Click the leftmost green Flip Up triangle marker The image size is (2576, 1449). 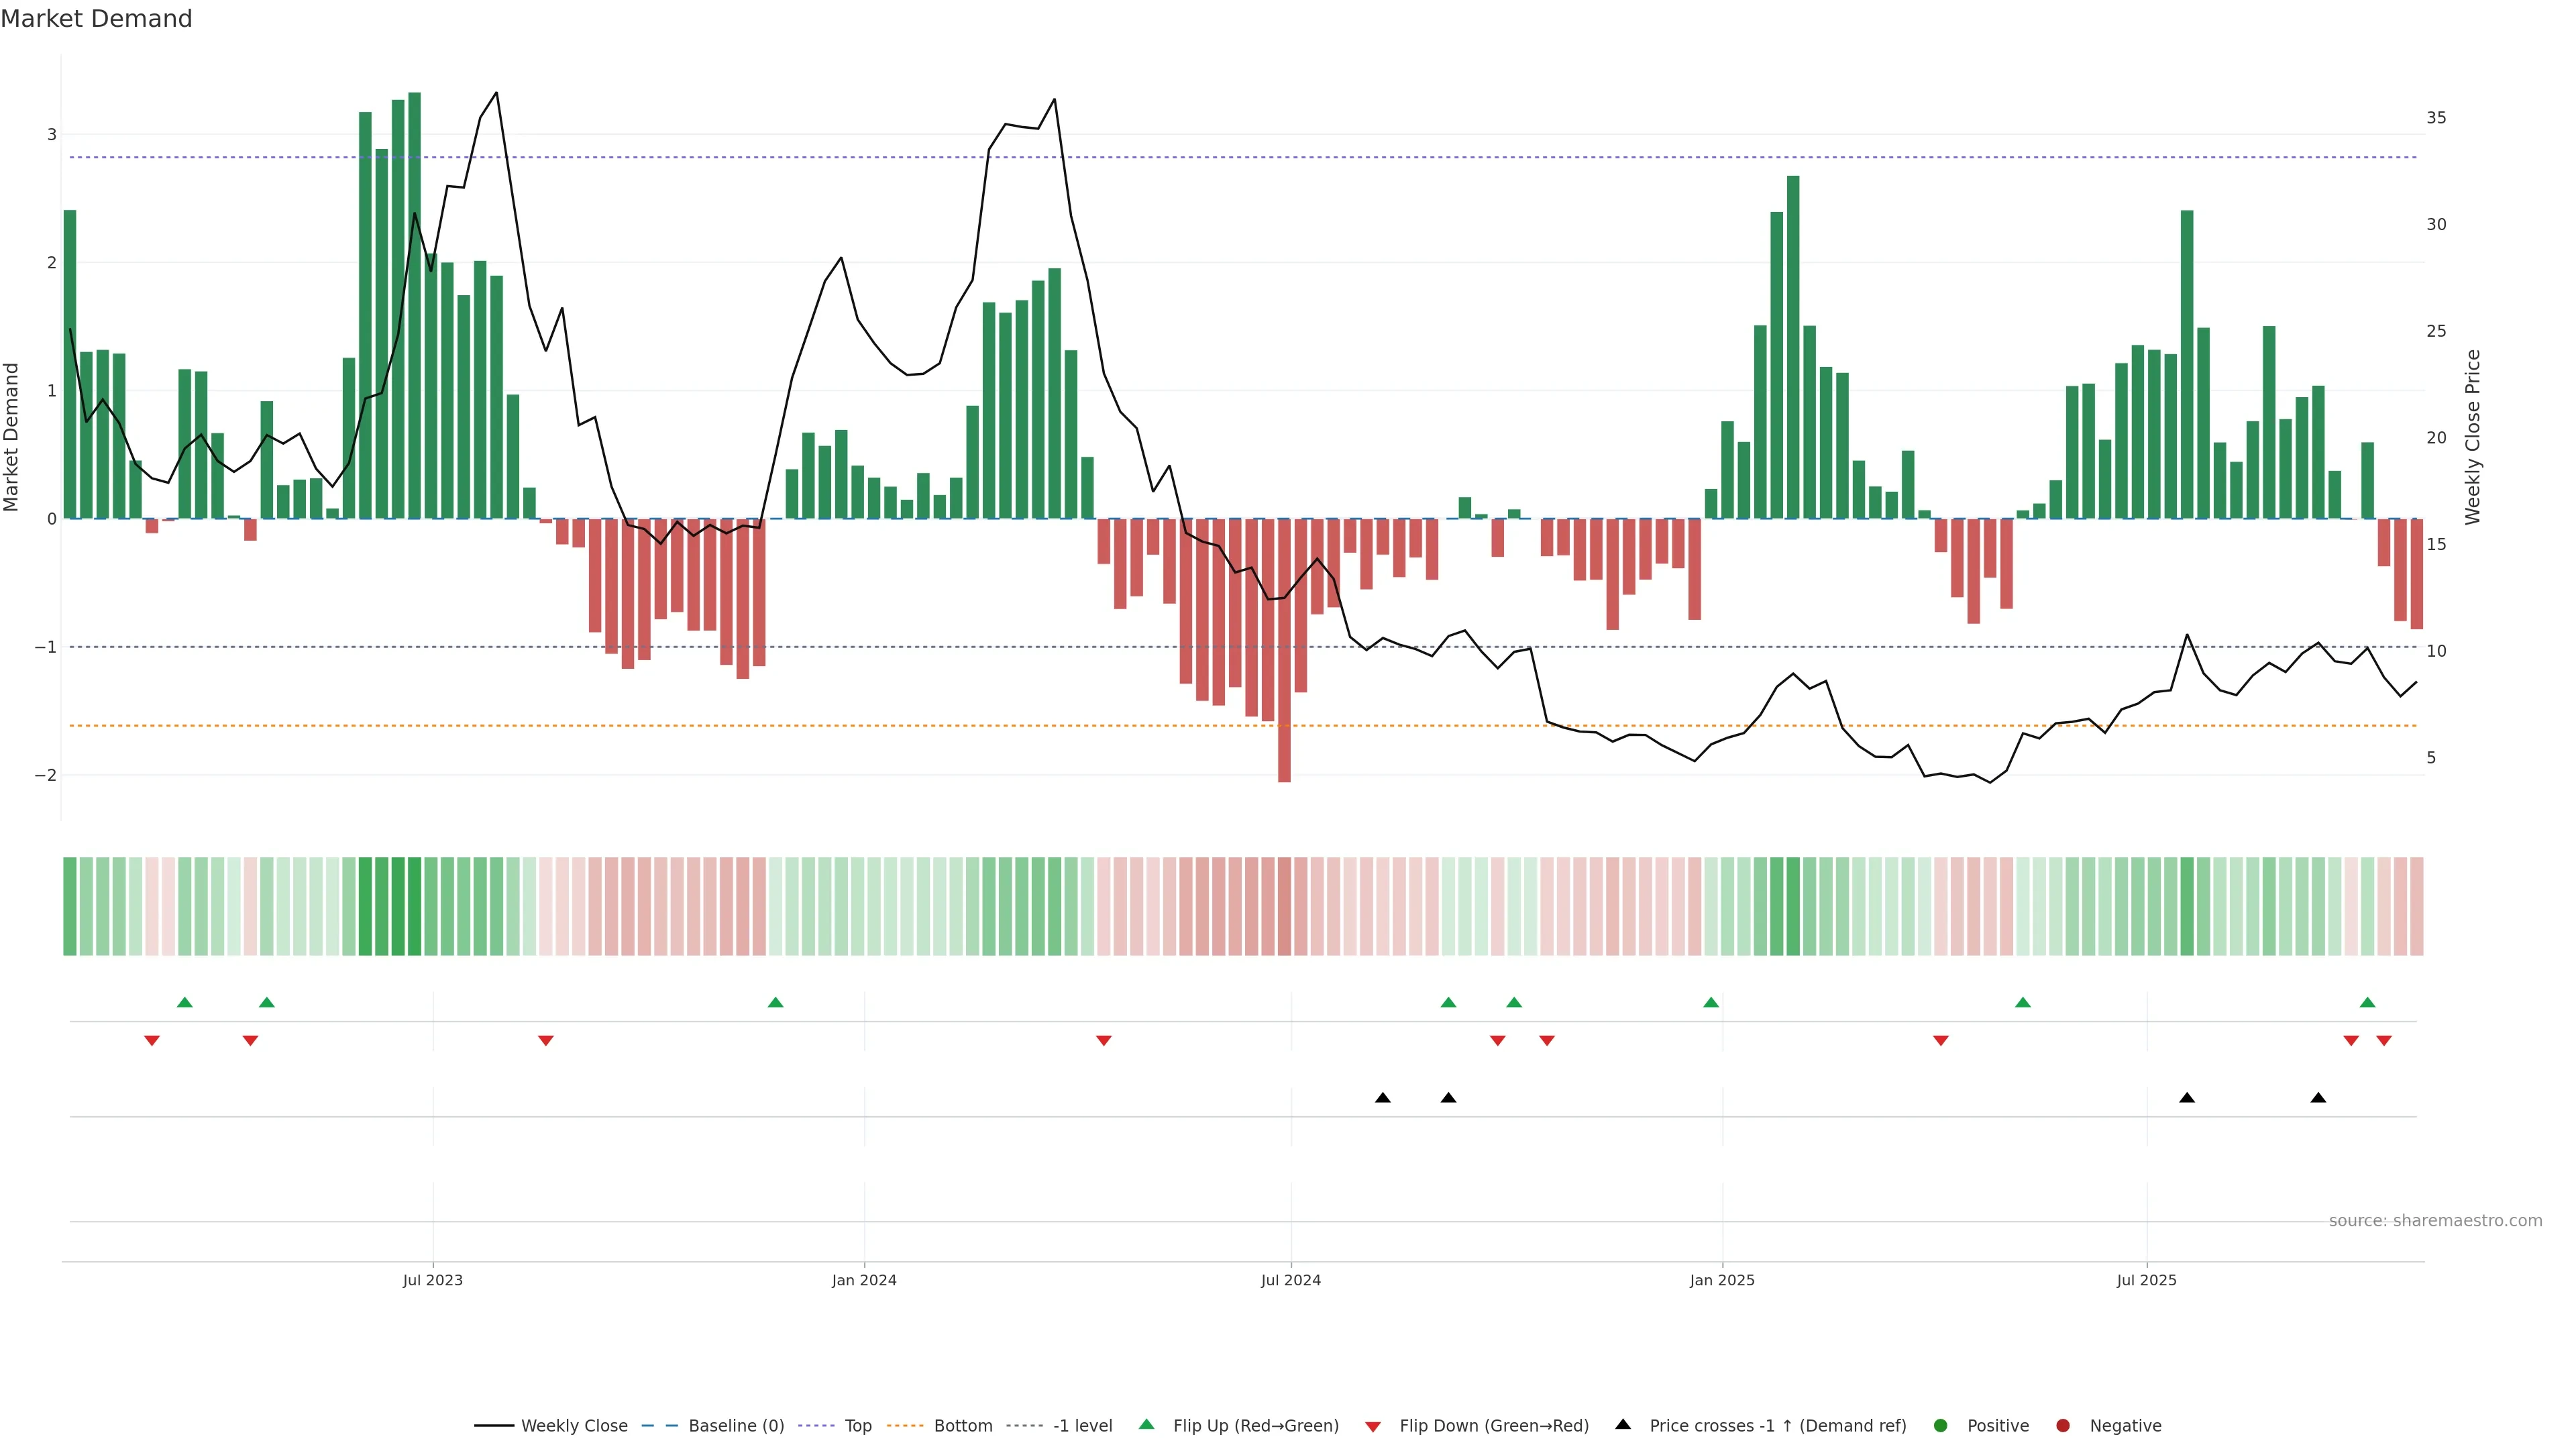point(184,1003)
